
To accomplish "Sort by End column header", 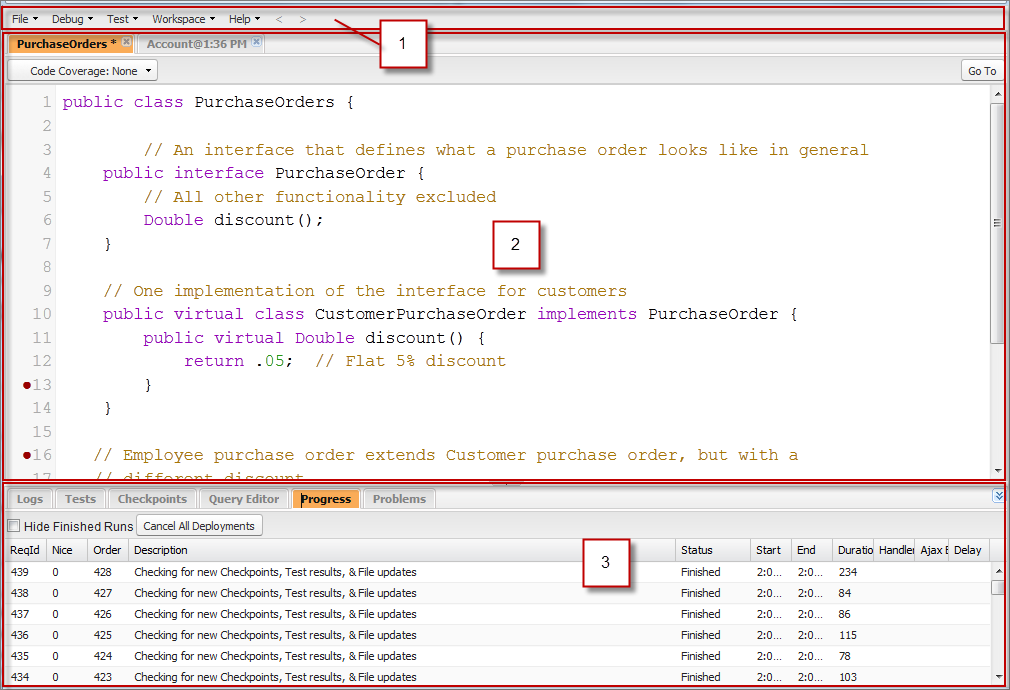I will [x=812, y=550].
